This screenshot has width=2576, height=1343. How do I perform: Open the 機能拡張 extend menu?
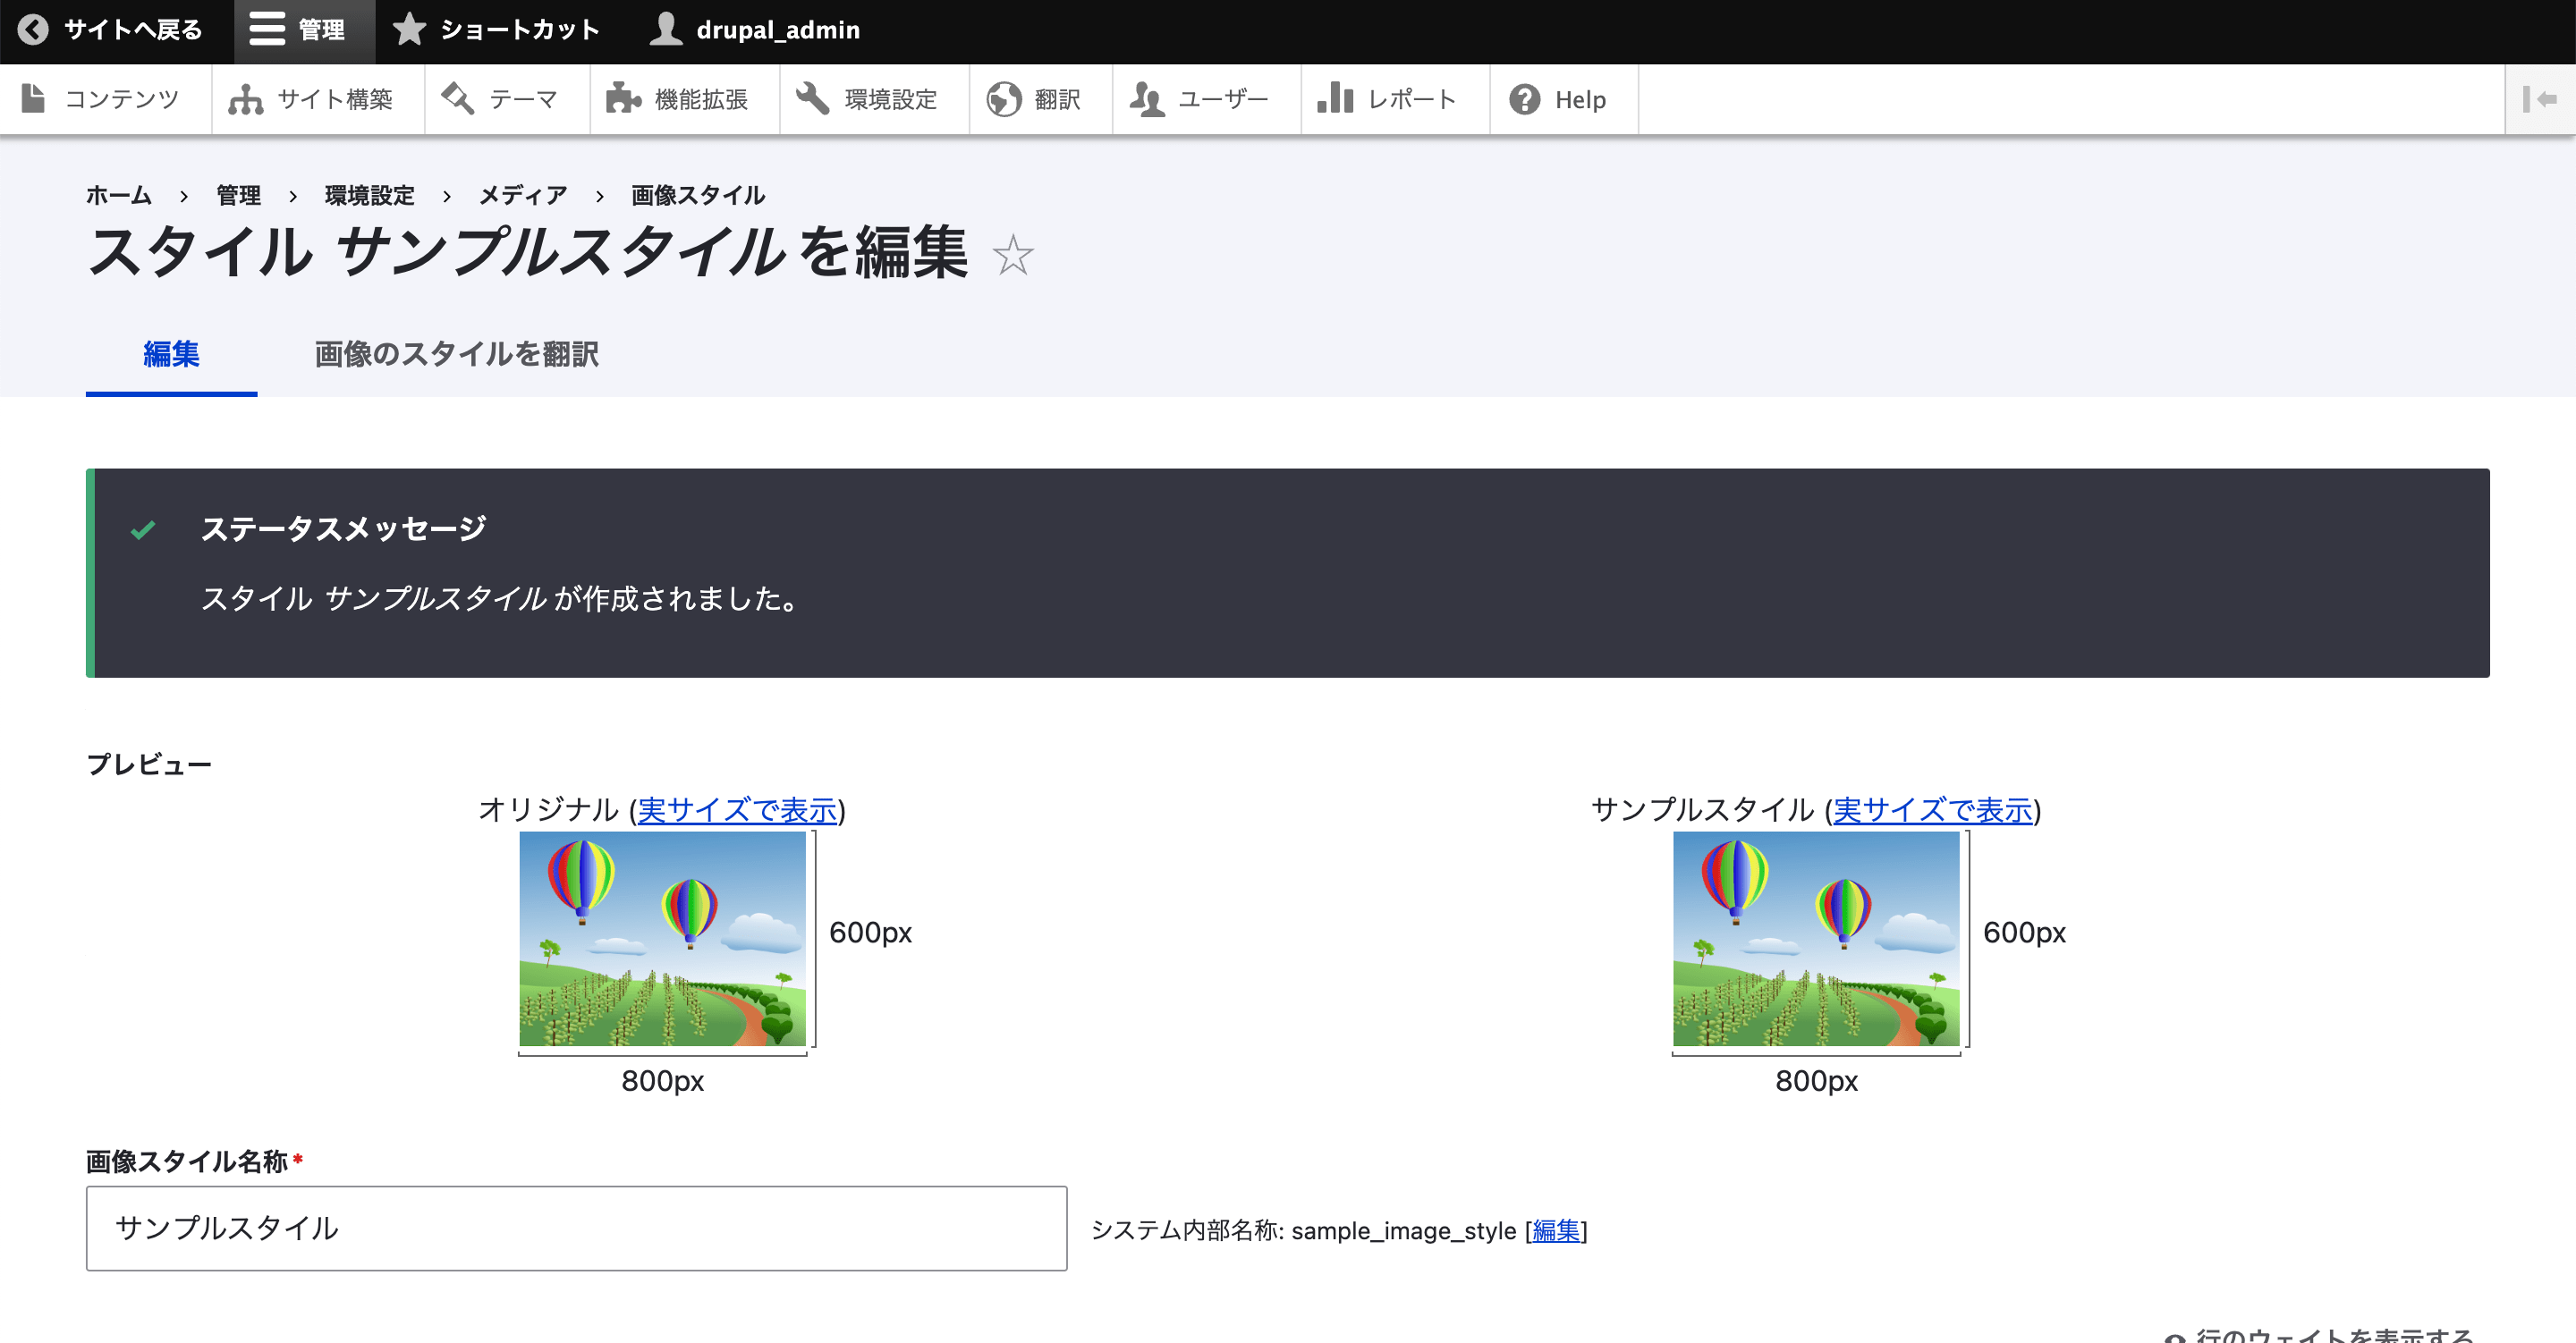(683, 99)
